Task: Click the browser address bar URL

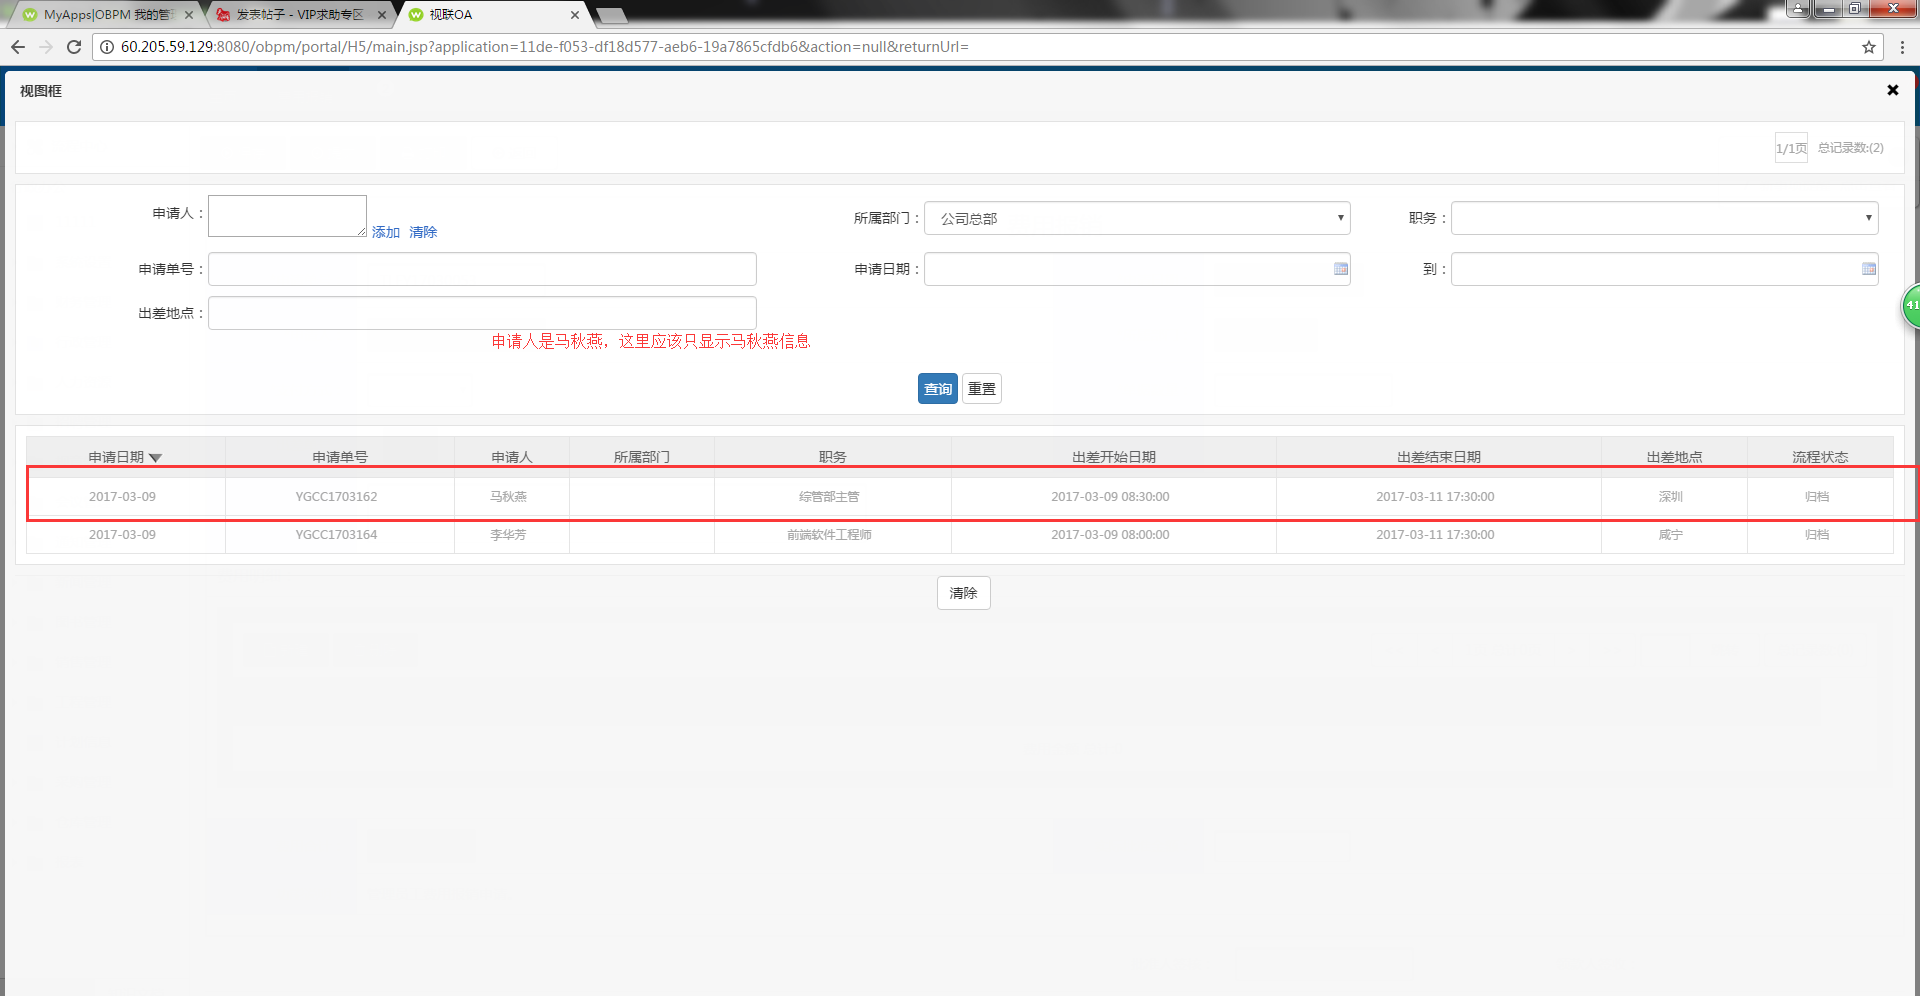Action: pos(545,47)
